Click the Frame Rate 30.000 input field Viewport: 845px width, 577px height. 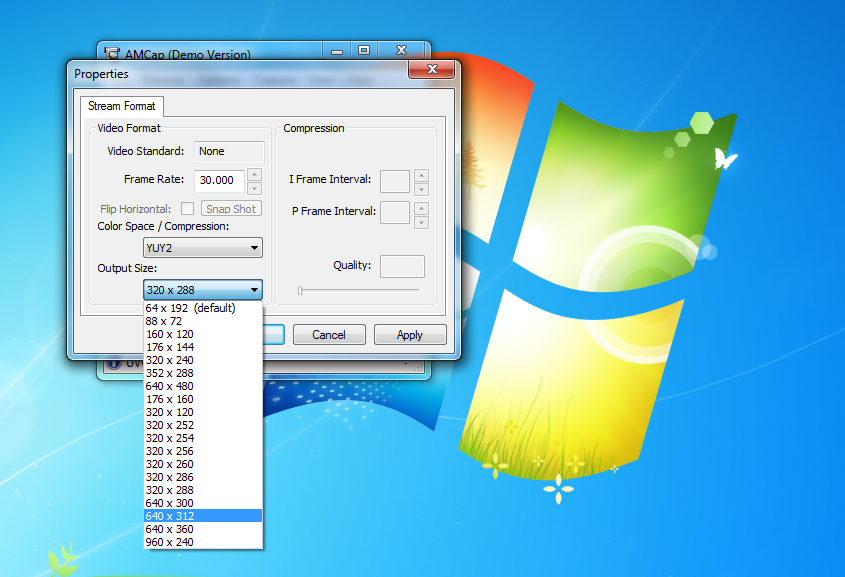coord(220,180)
